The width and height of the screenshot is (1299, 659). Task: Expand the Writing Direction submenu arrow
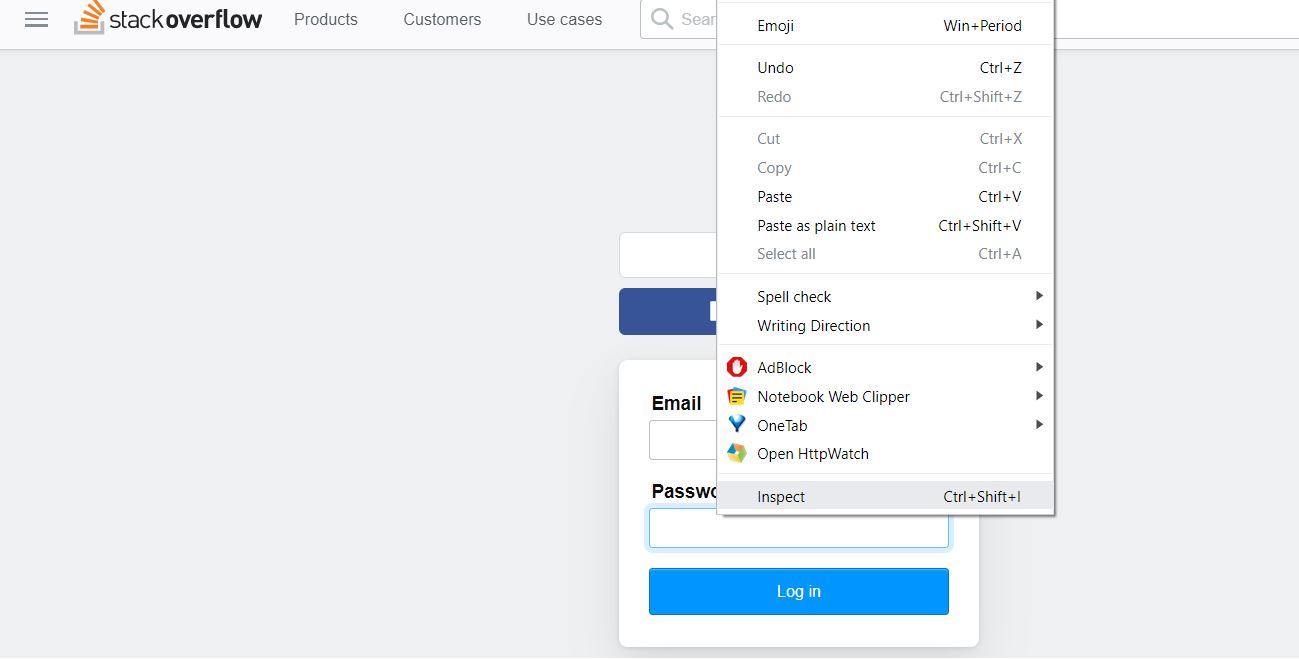(1039, 325)
